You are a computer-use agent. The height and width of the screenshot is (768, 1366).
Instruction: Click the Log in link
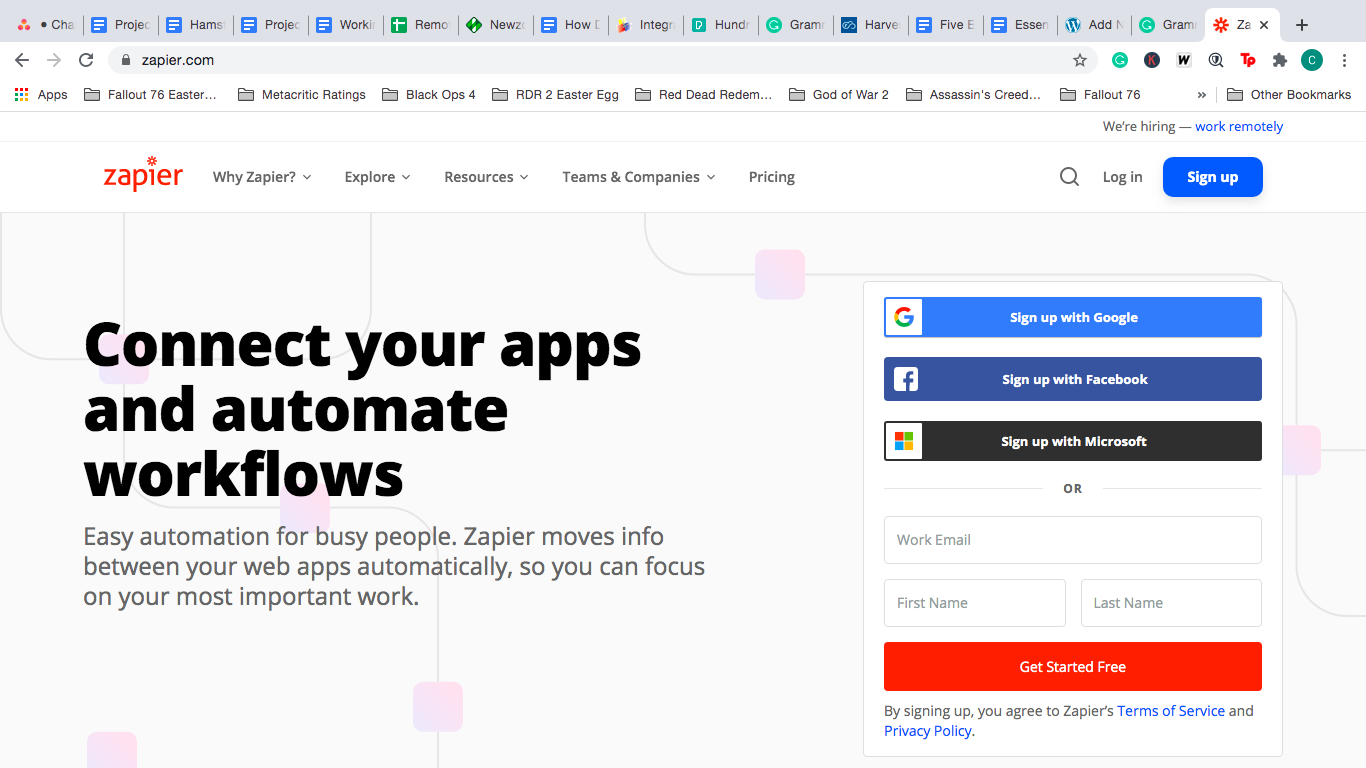tap(1122, 177)
